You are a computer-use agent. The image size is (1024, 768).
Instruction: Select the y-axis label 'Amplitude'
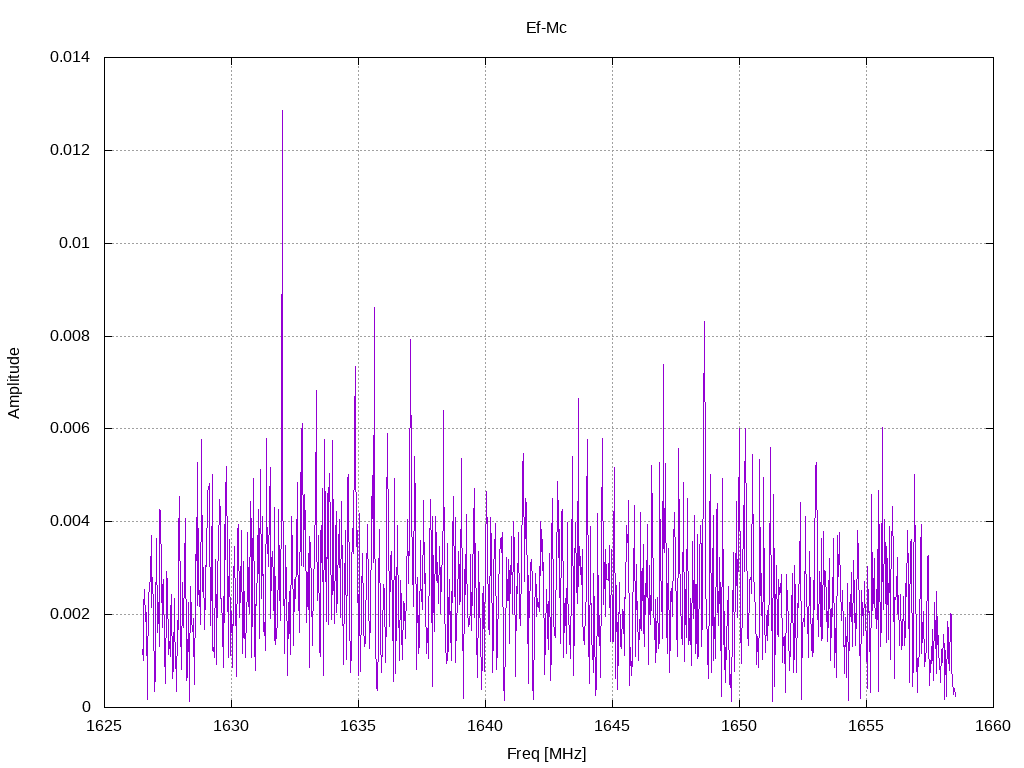pos(14,383)
